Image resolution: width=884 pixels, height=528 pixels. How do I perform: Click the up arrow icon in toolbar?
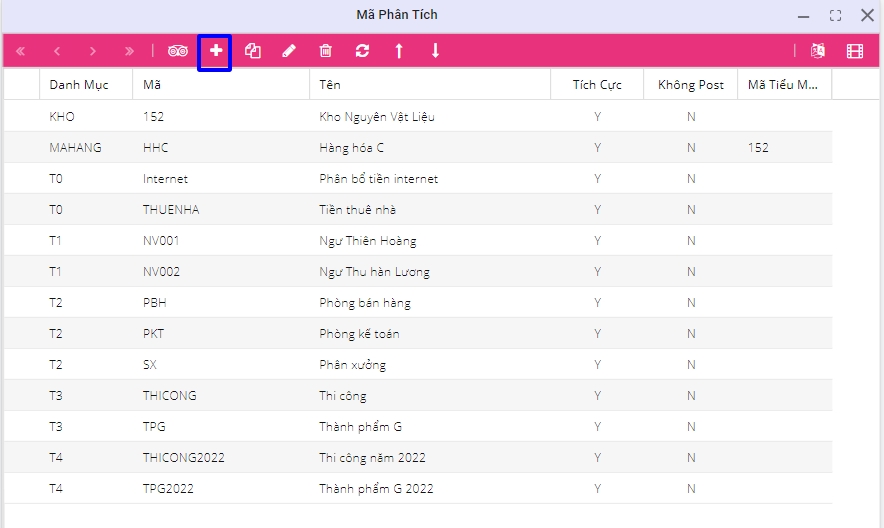click(x=399, y=51)
